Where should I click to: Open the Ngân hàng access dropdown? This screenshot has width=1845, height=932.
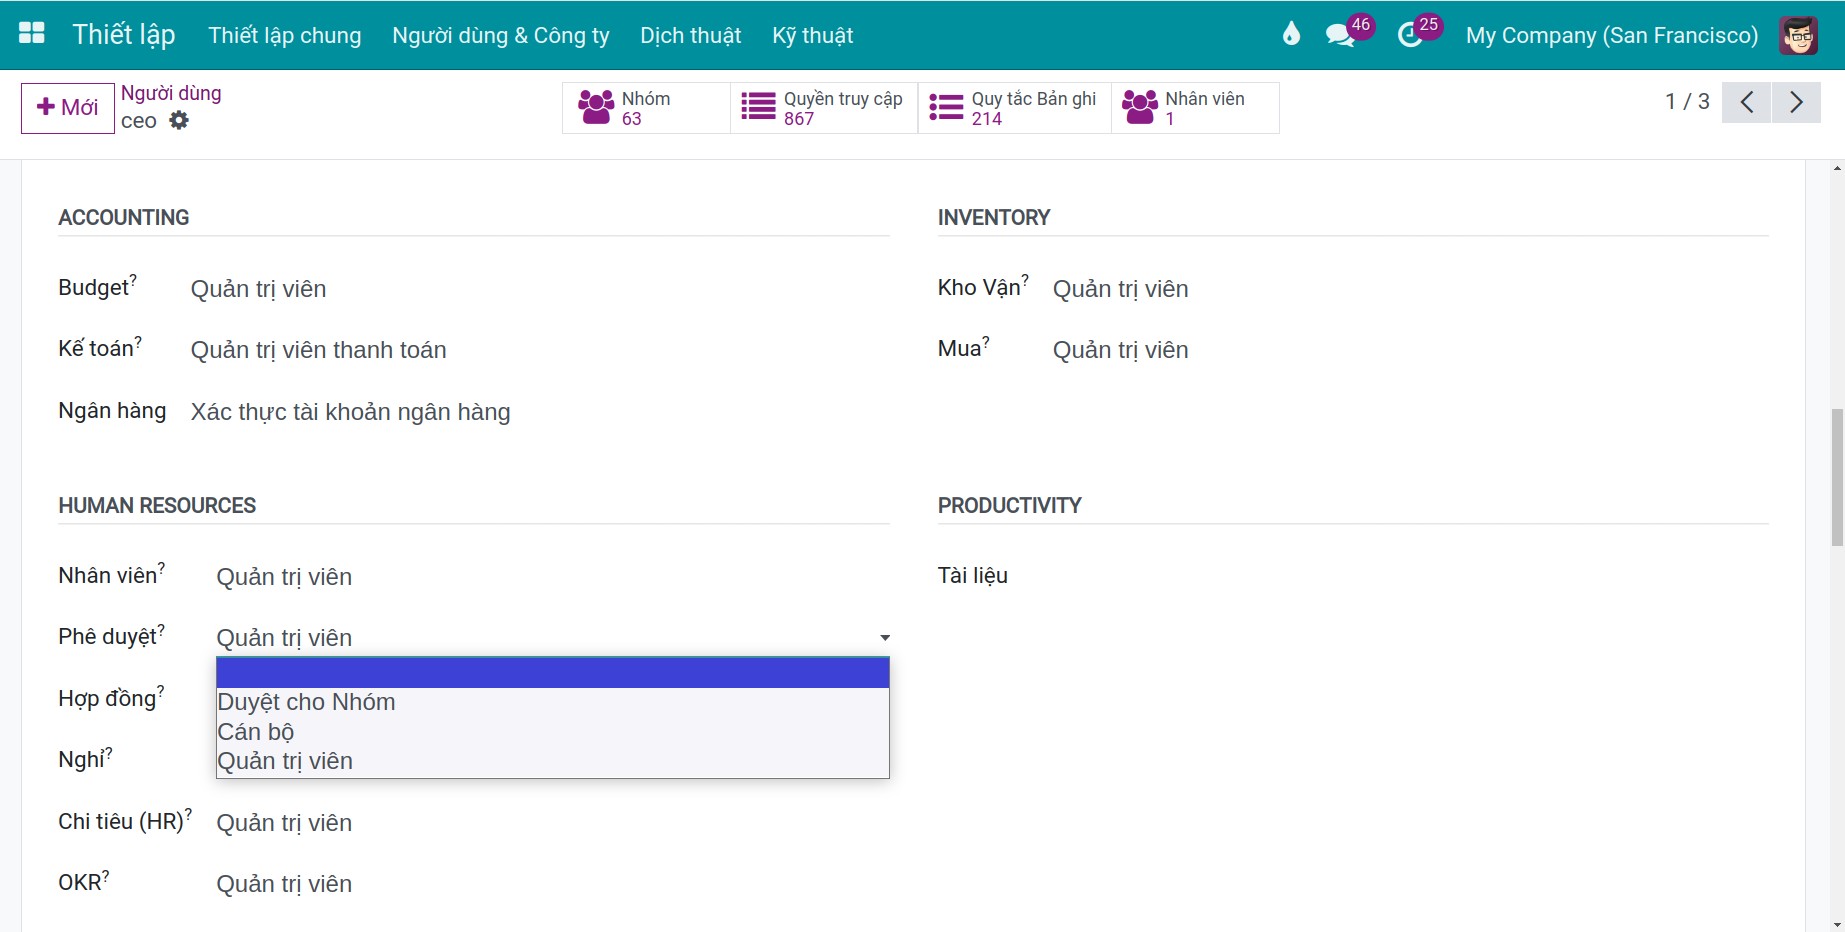point(540,412)
